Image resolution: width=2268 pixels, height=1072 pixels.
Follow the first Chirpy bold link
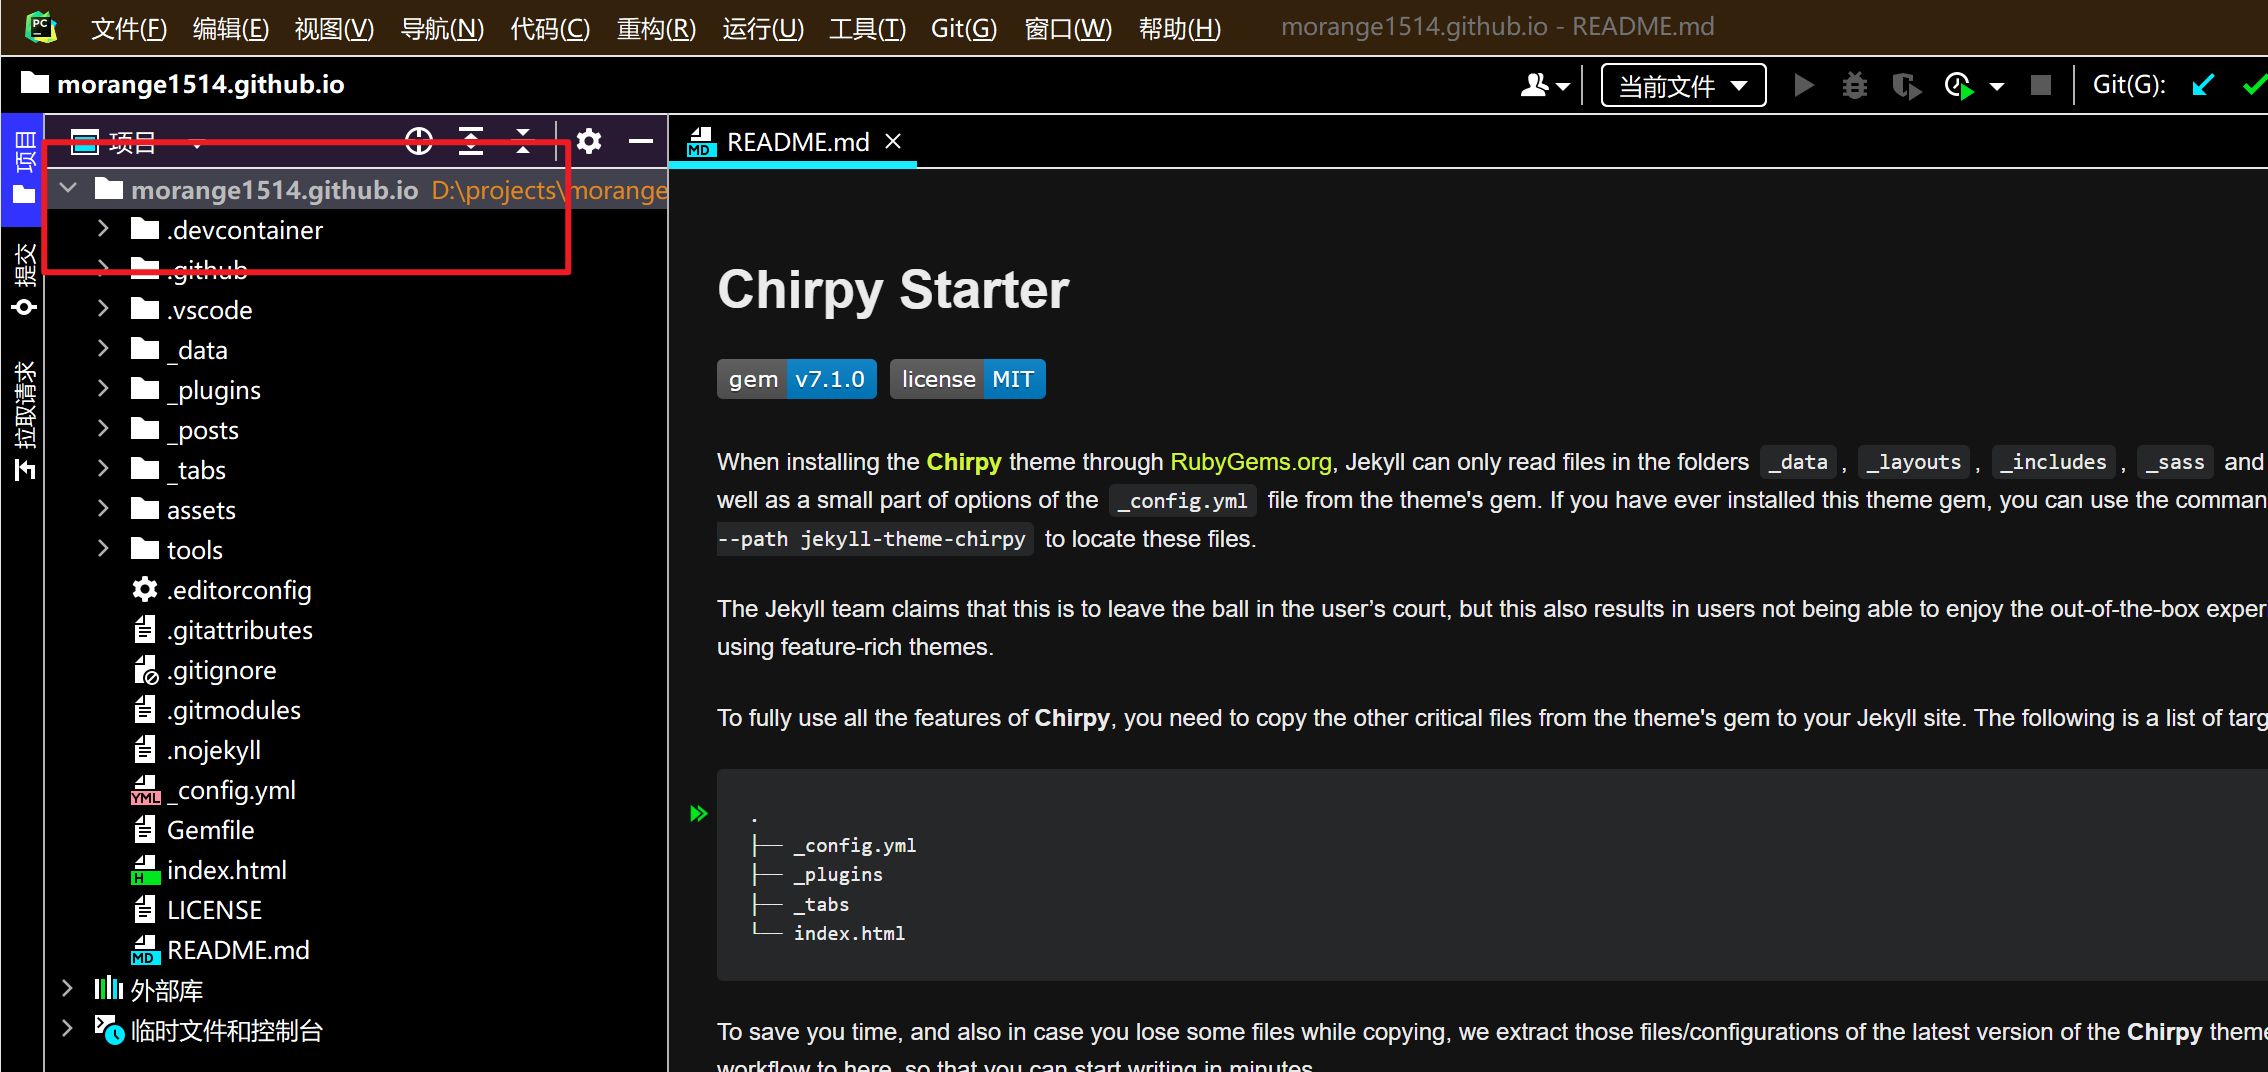(x=964, y=462)
